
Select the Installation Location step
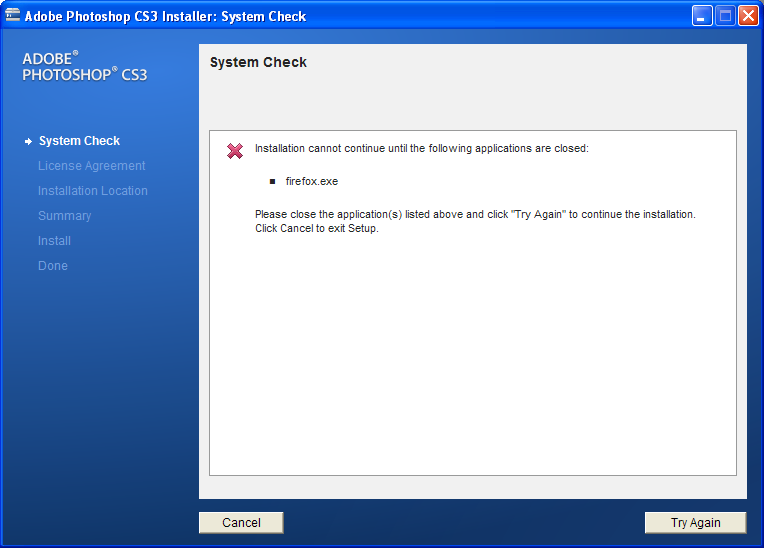point(93,191)
